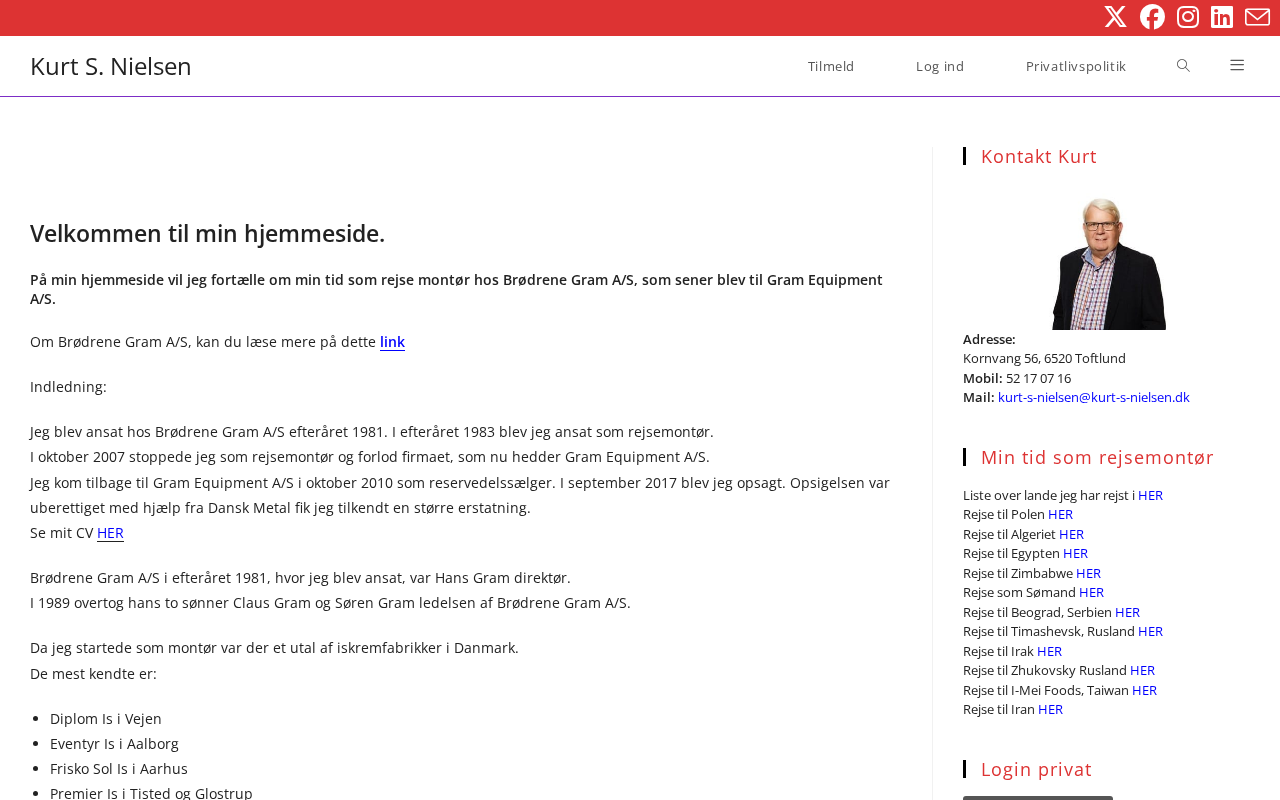This screenshot has width=1280, height=800.
Task: Open HER link for Rejse som Sømand
Action: click(x=1091, y=592)
